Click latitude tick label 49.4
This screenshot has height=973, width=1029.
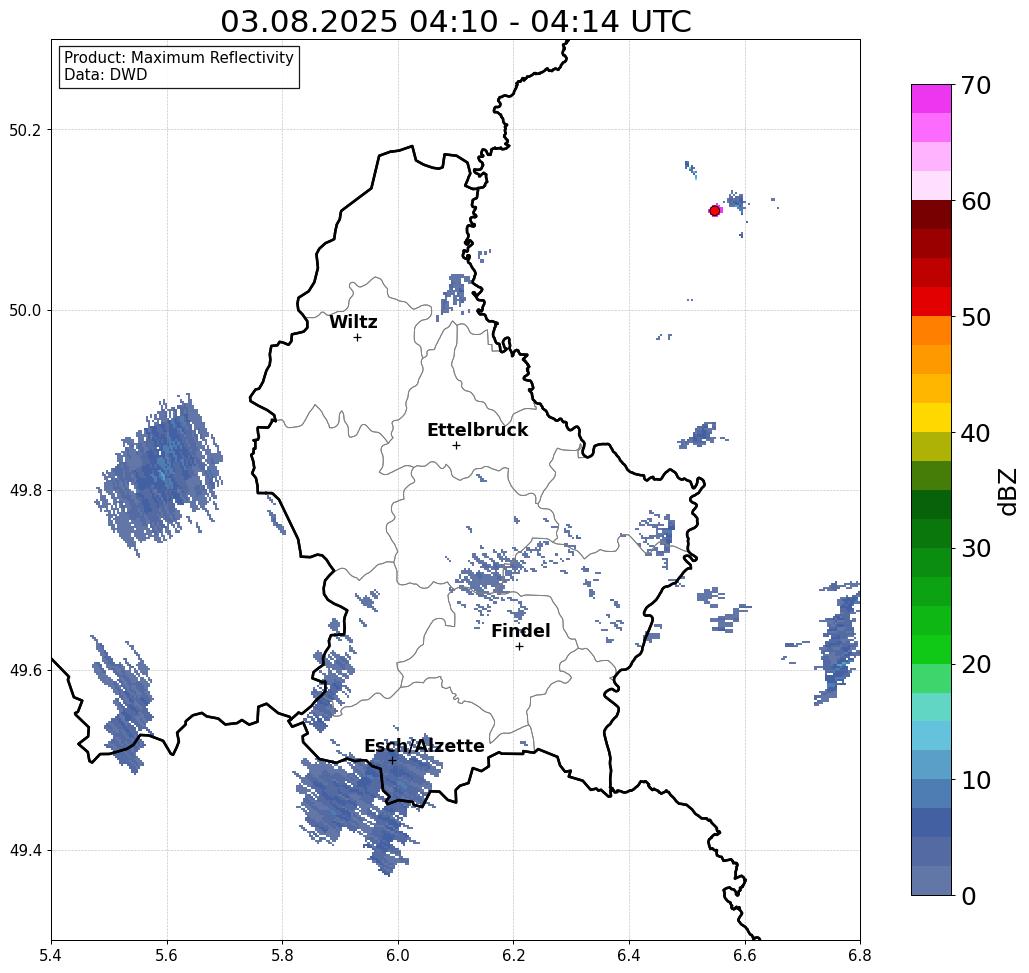click(x=24, y=851)
